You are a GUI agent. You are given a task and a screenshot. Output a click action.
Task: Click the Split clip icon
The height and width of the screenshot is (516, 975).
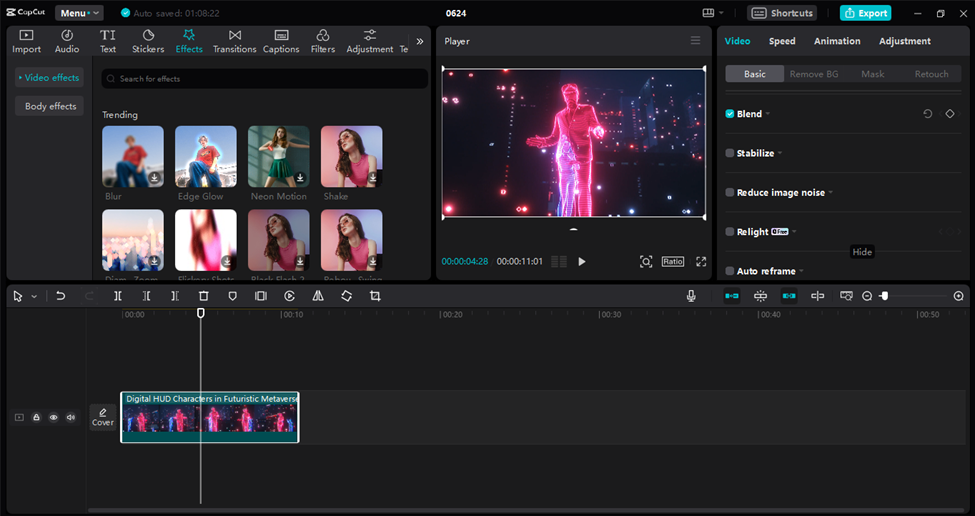pos(118,296)
